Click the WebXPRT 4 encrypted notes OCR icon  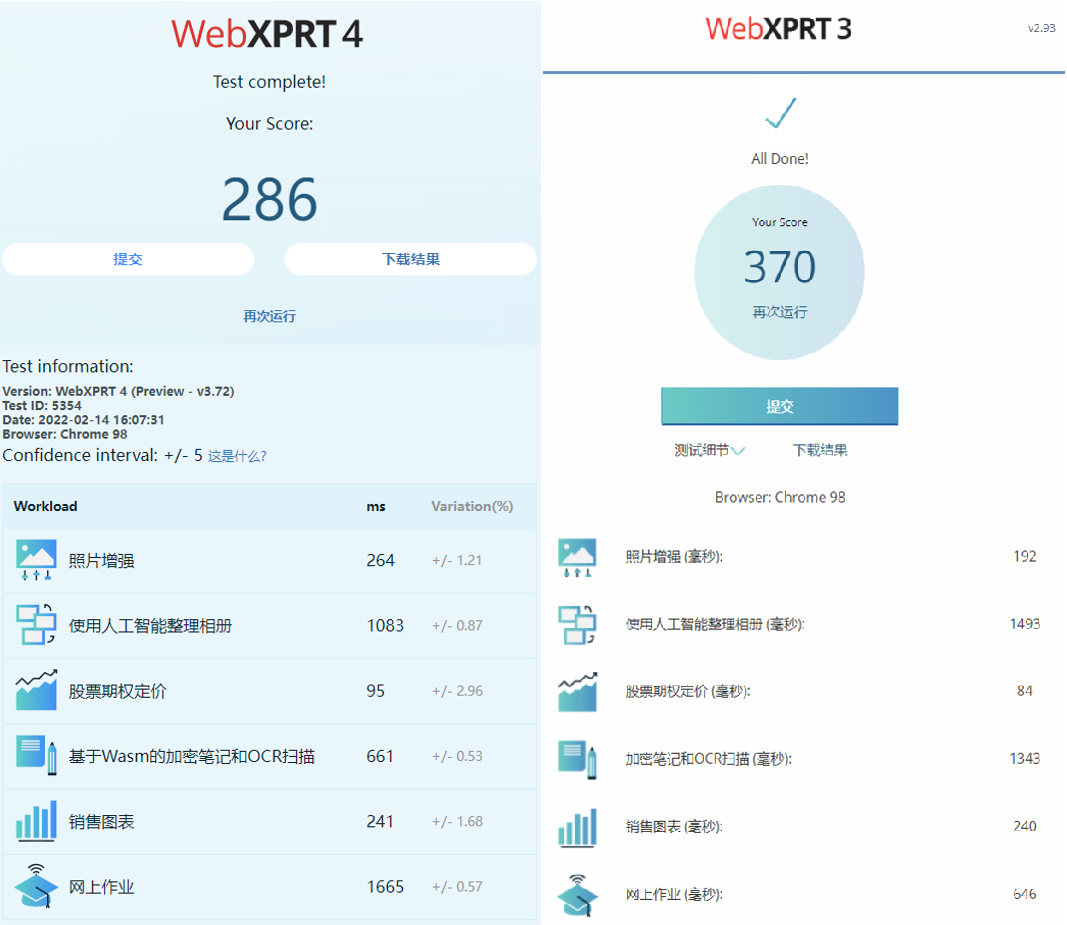pos(36,755)
